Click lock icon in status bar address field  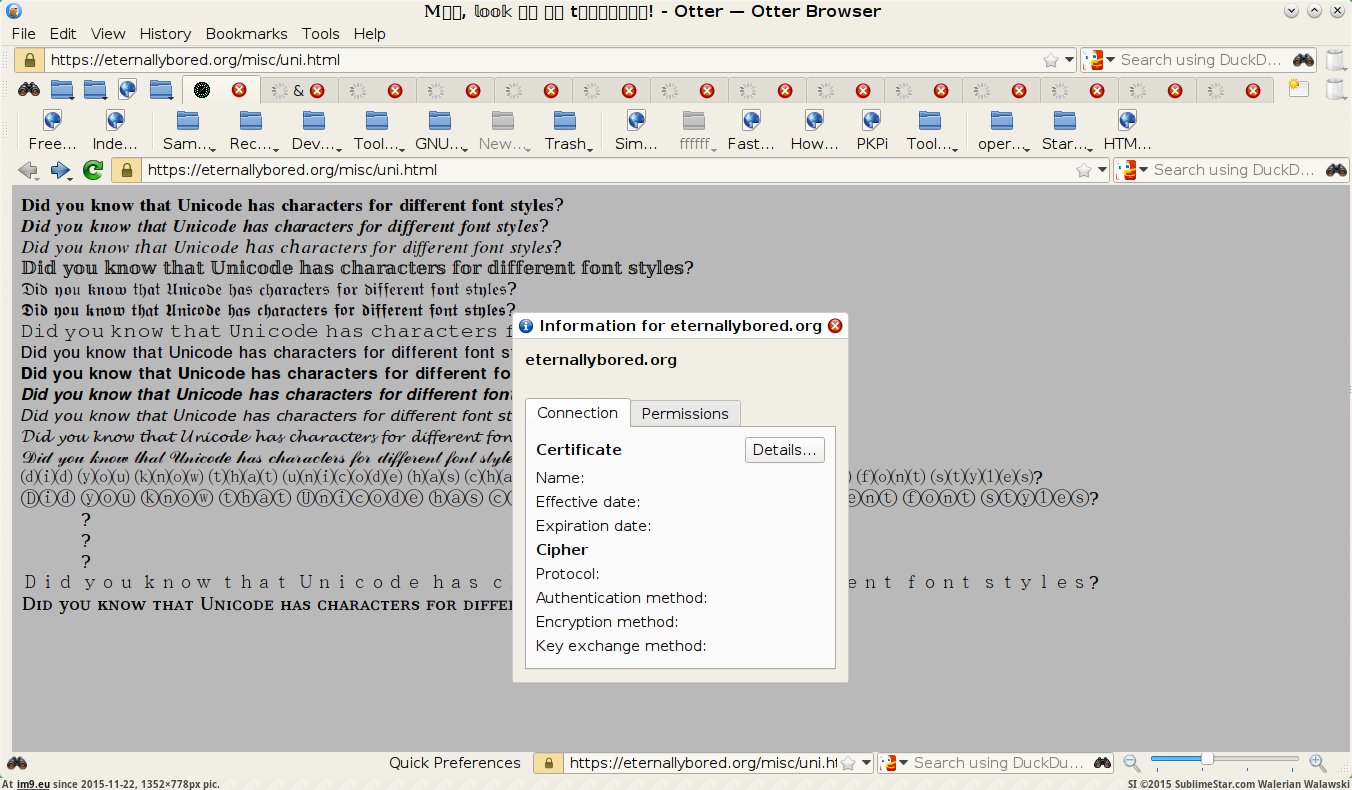point(548,763)
